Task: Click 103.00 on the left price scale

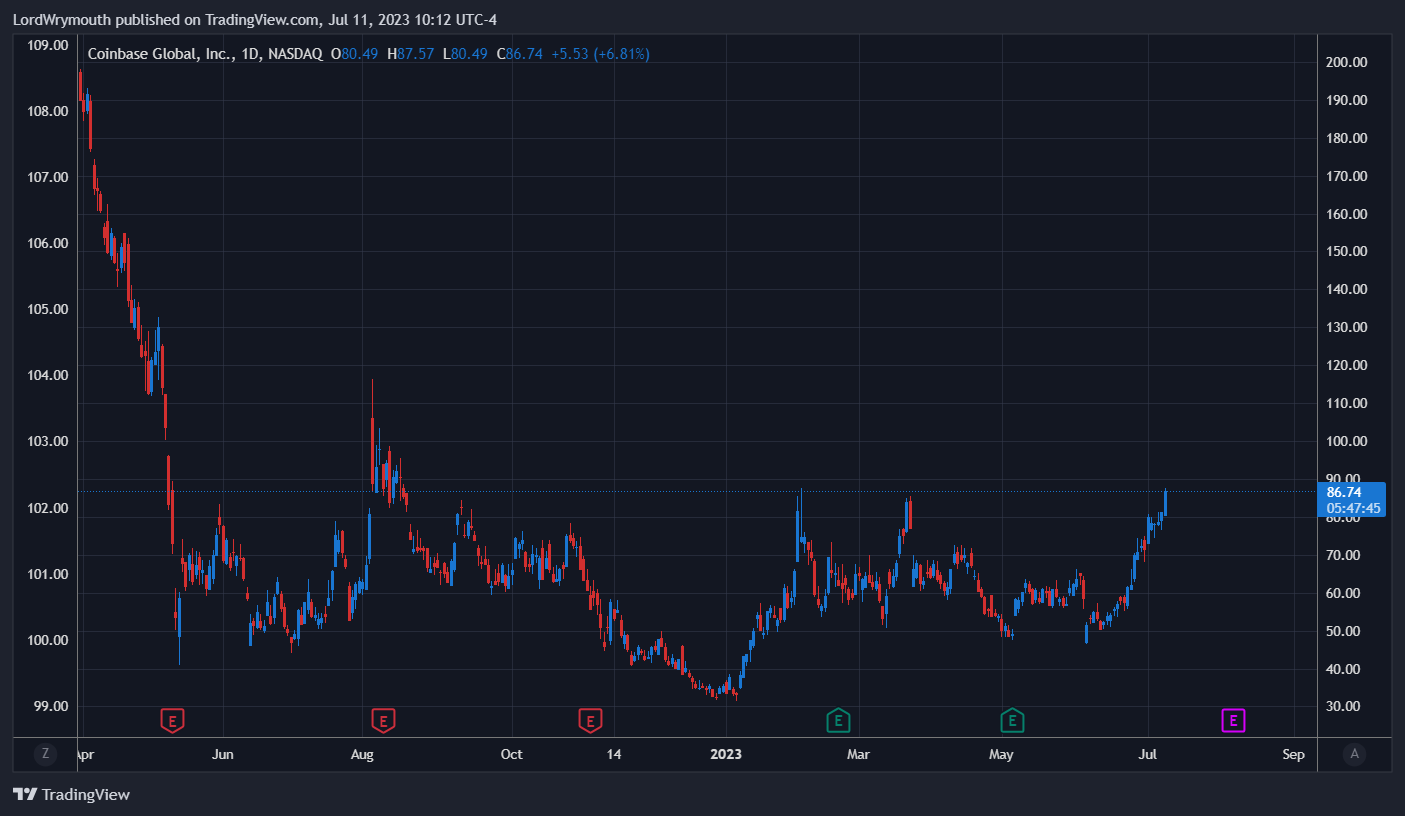Action: click(50, 441)
